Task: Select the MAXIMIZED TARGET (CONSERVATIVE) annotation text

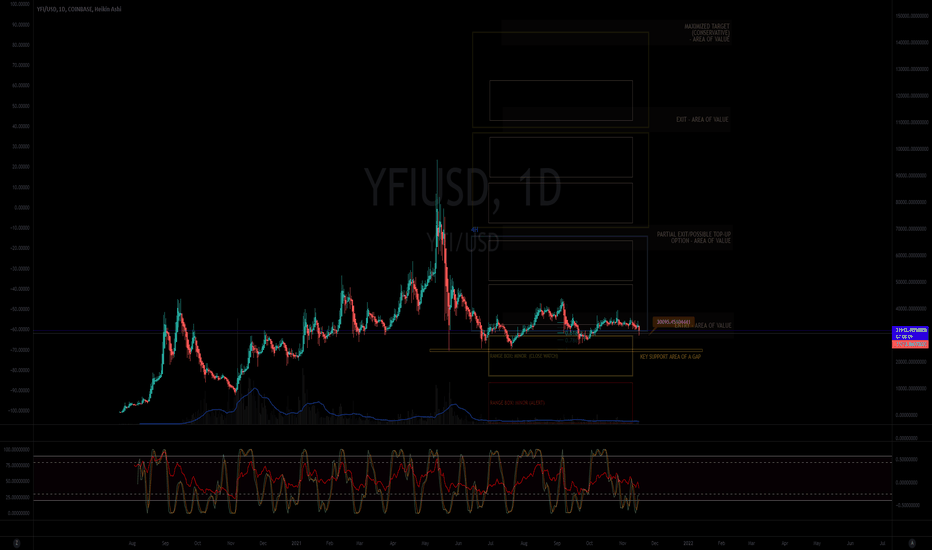Action: click(707, 33)
